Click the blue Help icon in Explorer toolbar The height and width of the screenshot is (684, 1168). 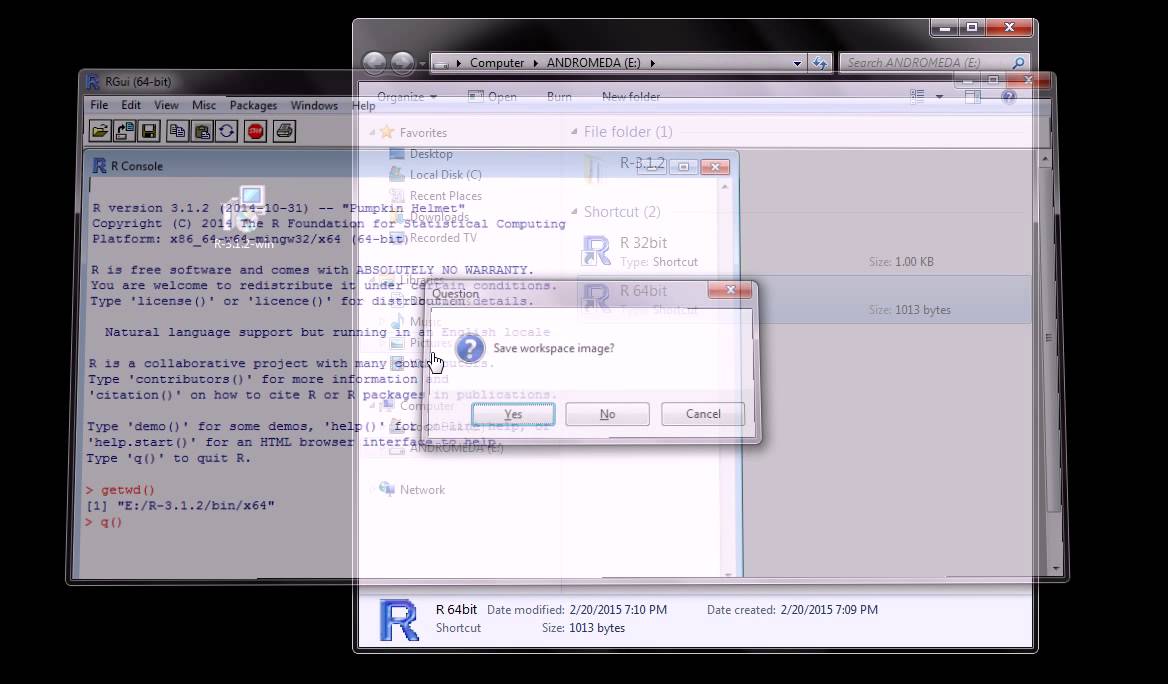point(1009,96)
